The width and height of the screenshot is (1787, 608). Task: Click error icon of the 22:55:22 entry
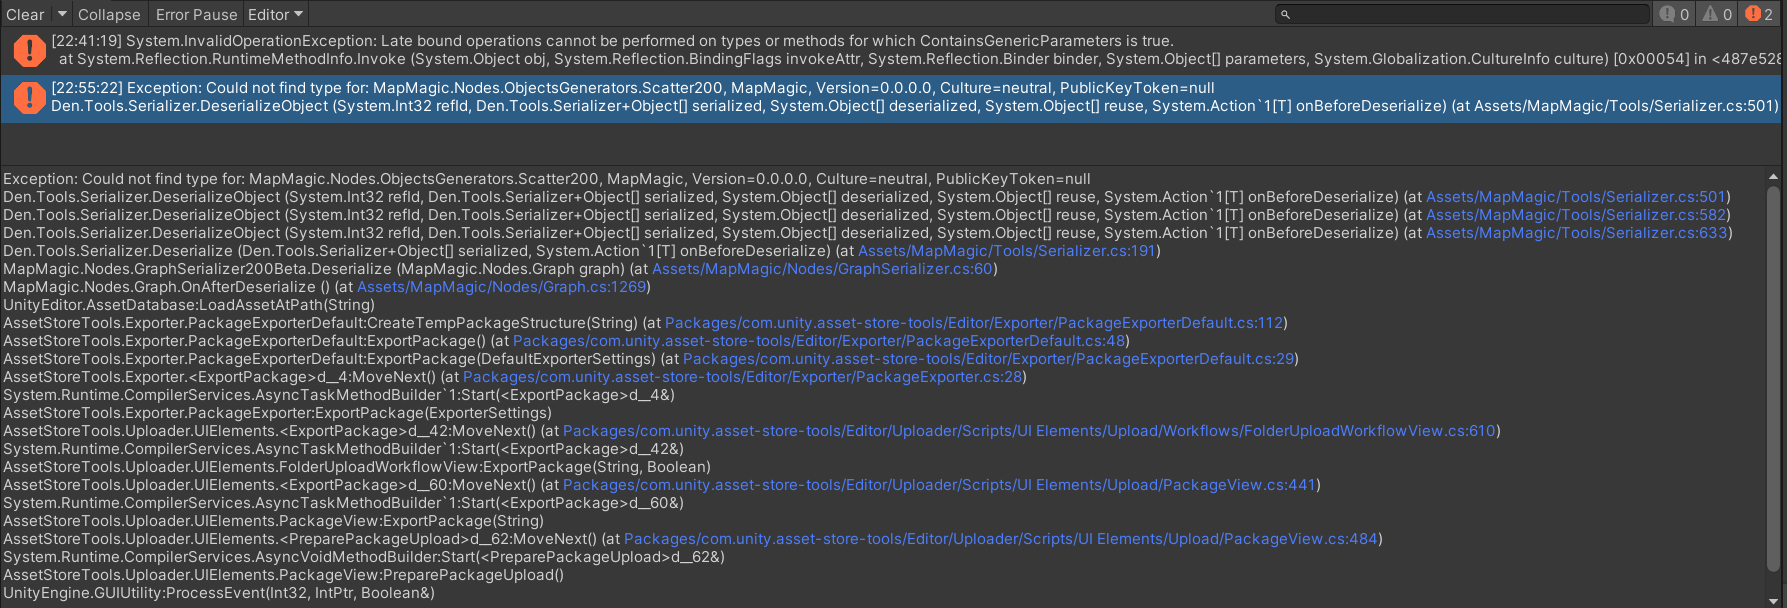click(x=29, y=97)
